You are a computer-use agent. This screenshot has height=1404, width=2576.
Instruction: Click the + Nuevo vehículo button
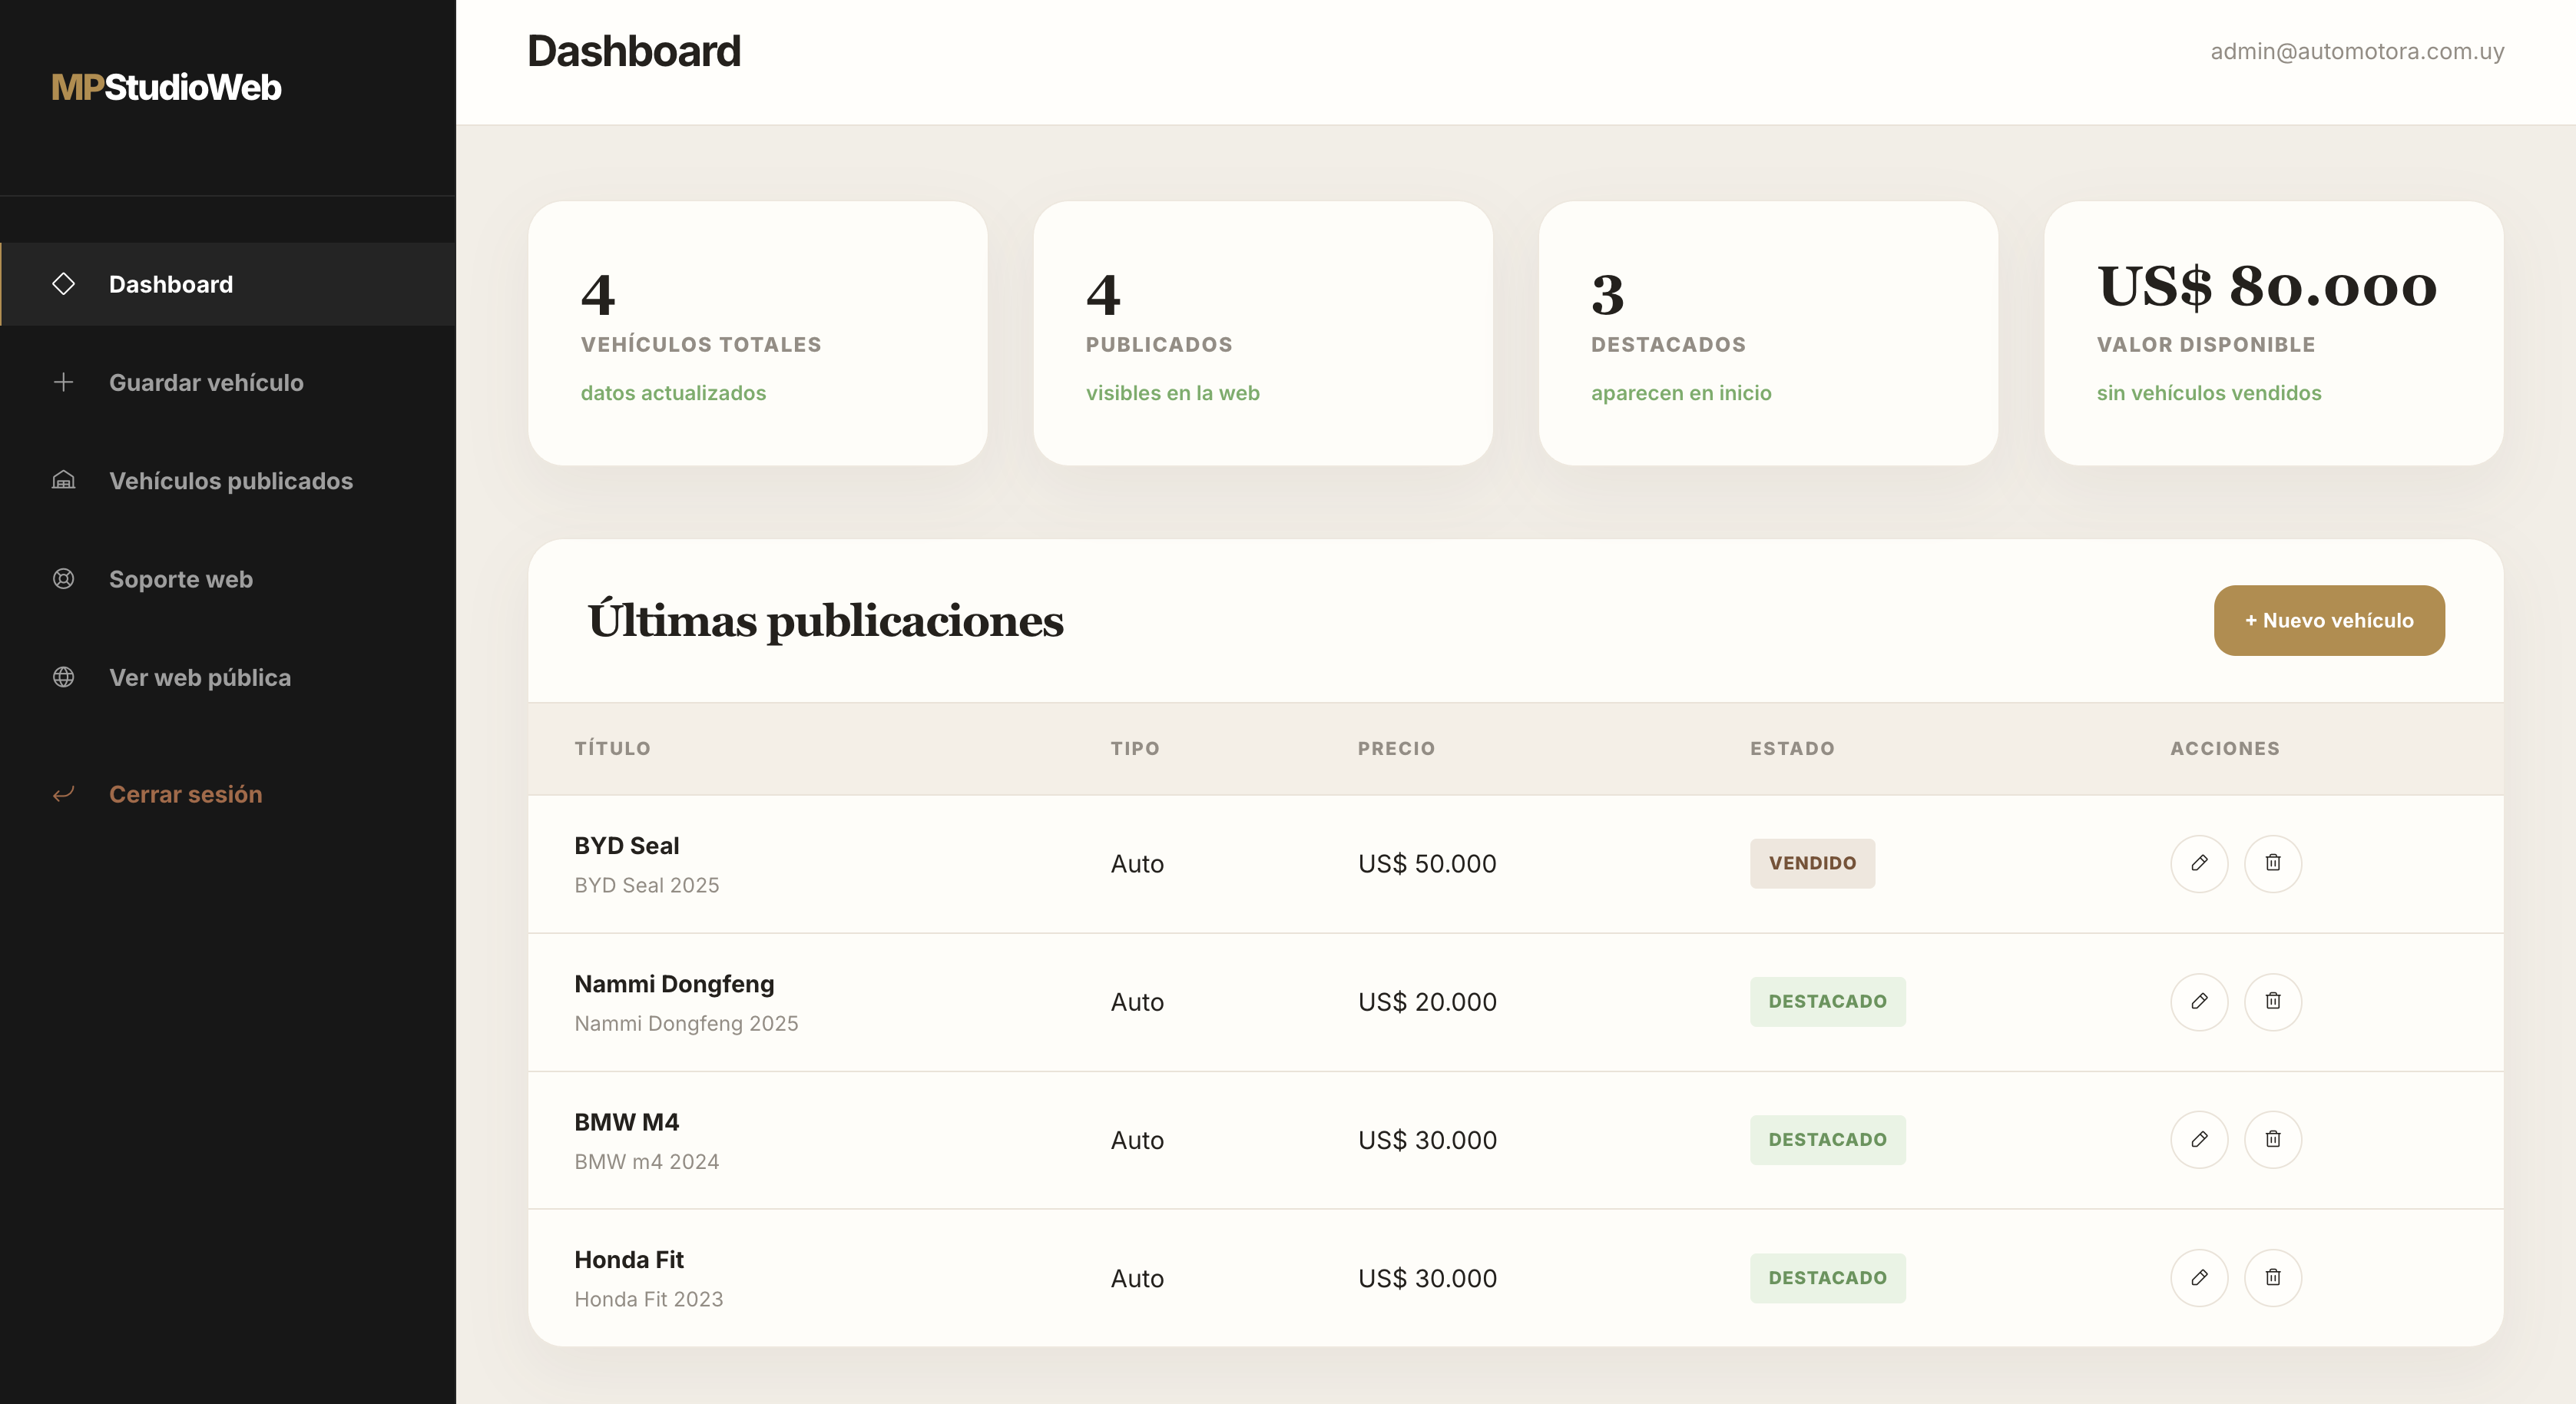tap(2329, 620)
